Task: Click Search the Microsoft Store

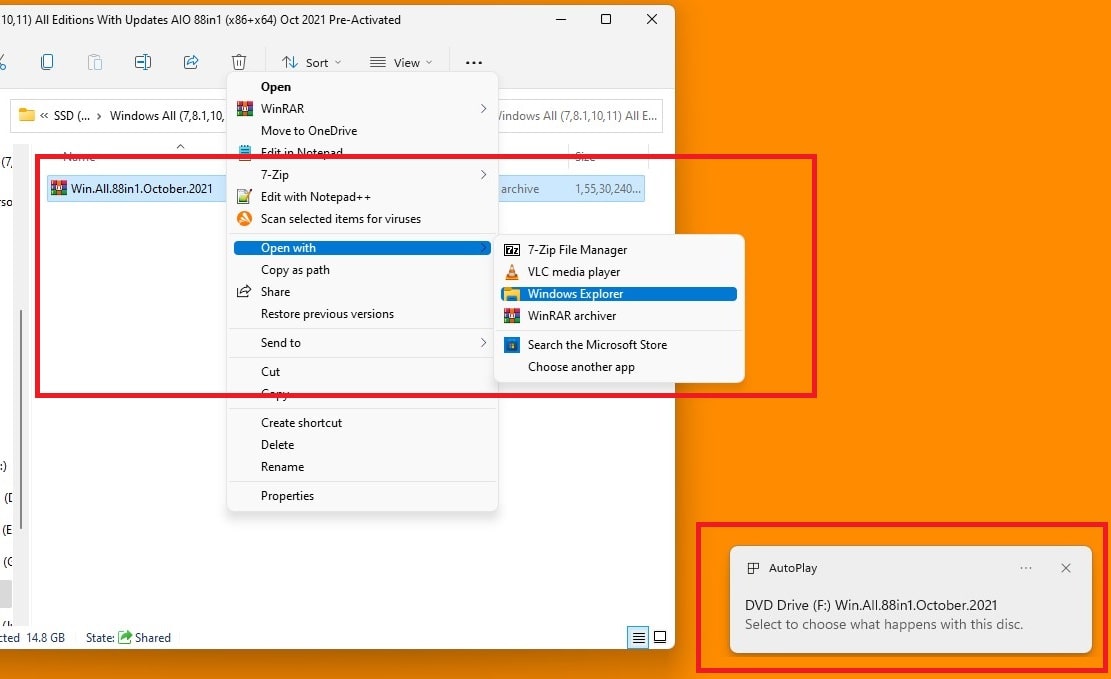Action: [x=595, y=344]
